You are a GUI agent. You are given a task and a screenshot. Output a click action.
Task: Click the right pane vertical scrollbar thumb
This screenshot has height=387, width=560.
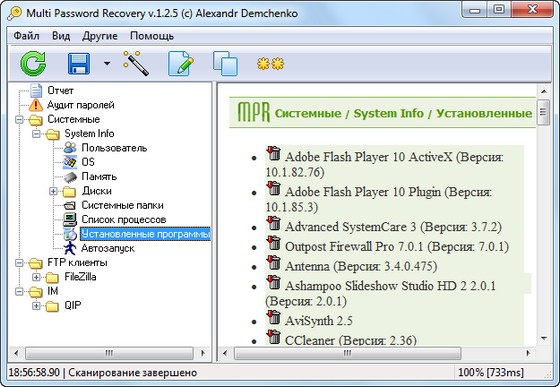coord(543,112)
